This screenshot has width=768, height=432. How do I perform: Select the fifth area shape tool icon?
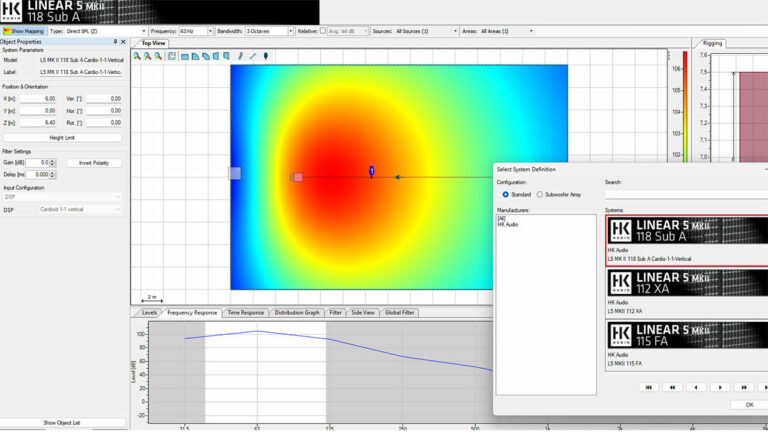pos(226,57)
